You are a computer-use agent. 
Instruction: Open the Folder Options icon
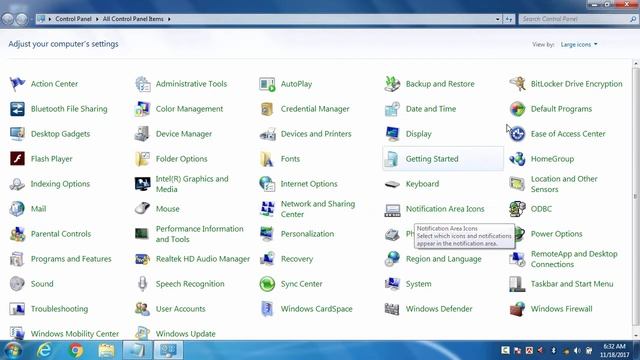click(142, 159)
